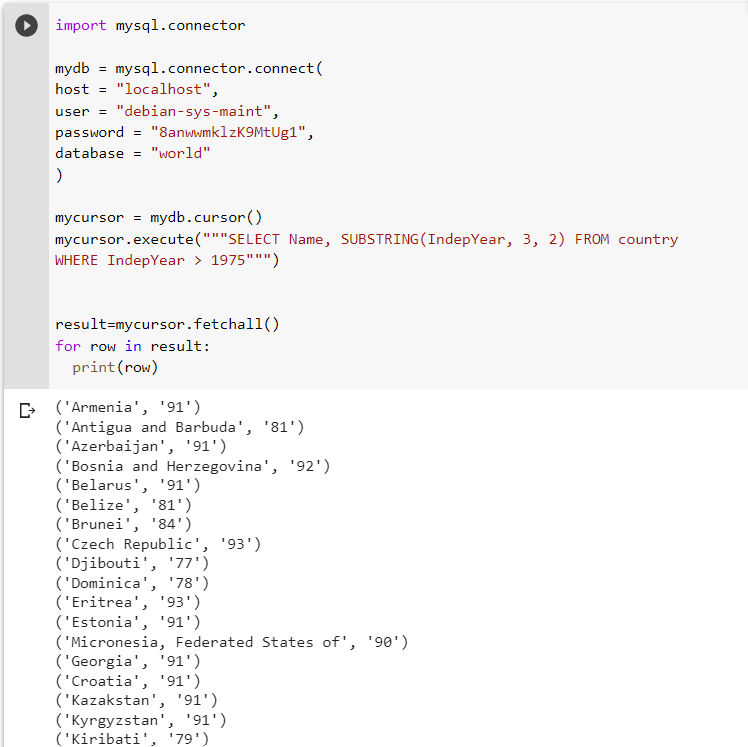Click the "world" database string
The width and height of the screenshot is (748, 747).
(180, 153)
